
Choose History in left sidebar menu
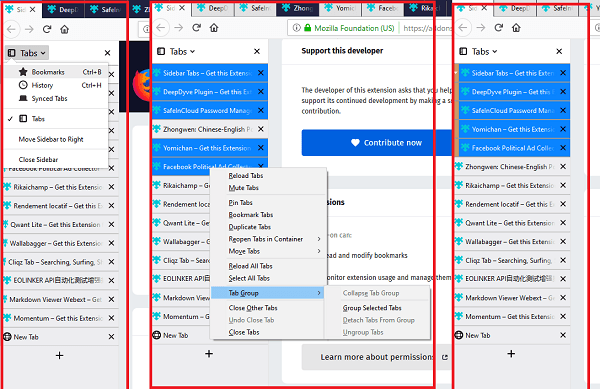[56, 85]
